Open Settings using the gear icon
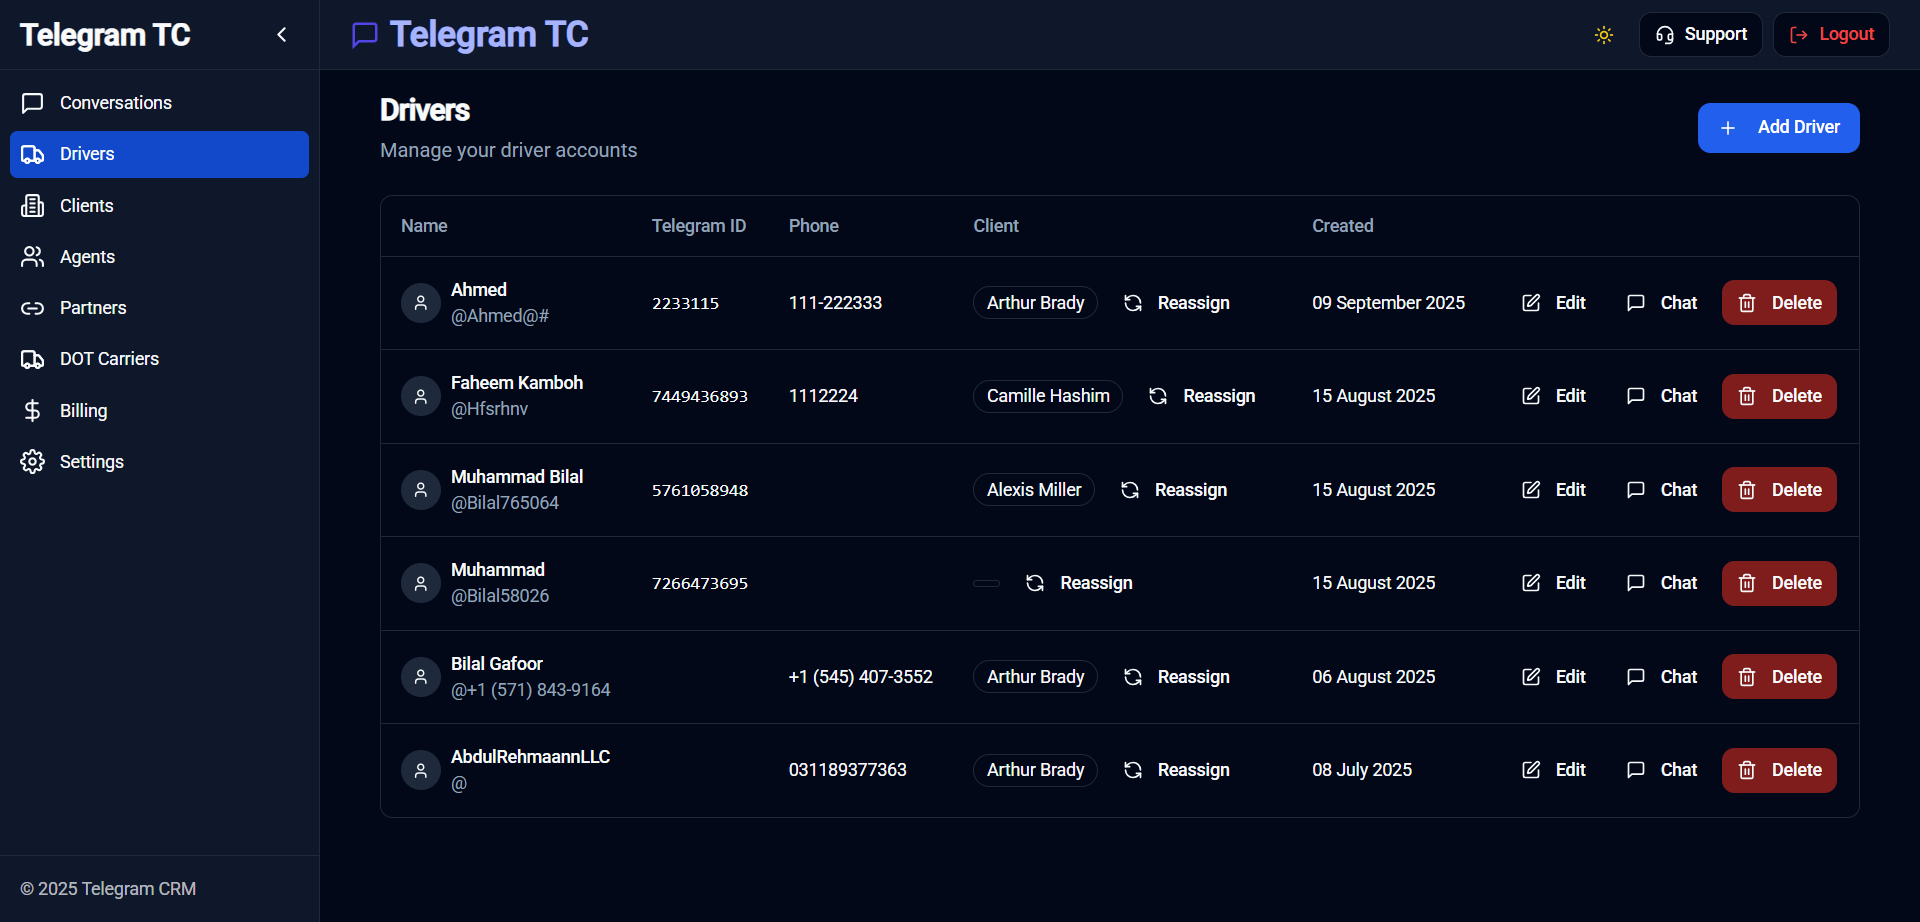 (31, 461)
